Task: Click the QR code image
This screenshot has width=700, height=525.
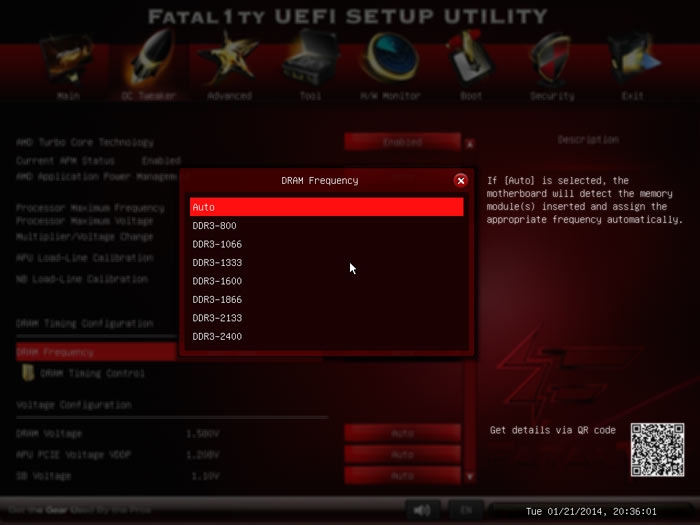Action: [657, 450]
